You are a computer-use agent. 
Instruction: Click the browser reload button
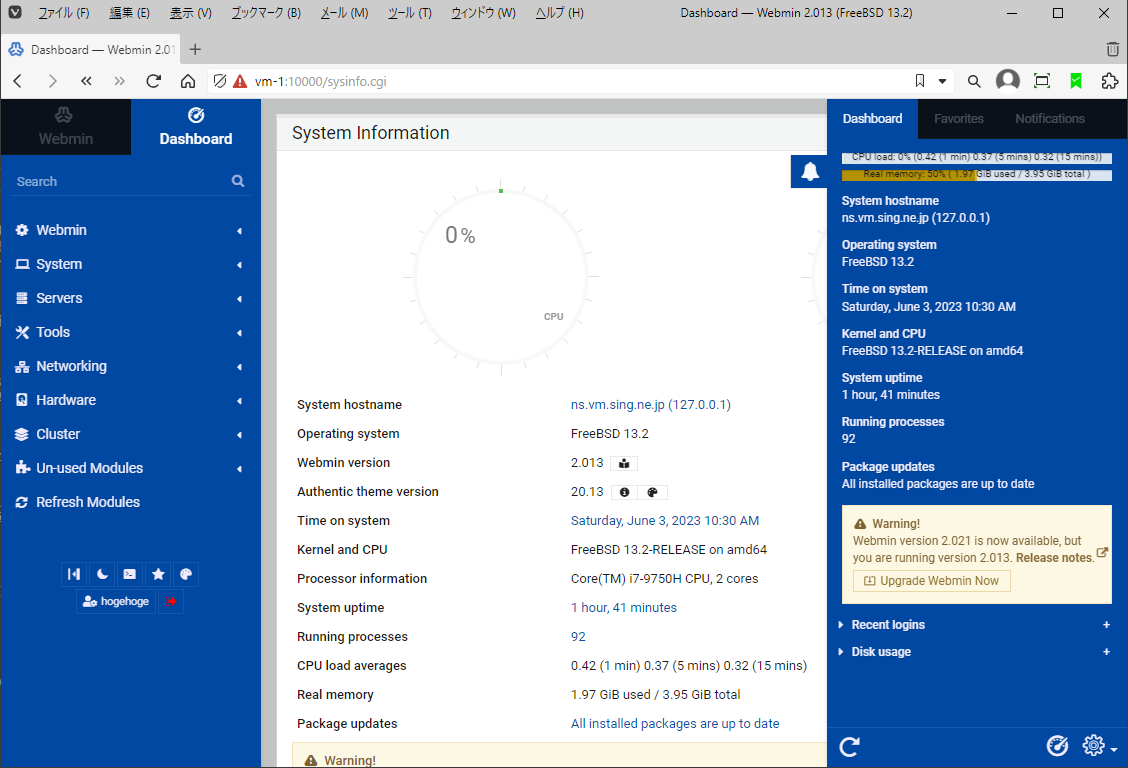[153, 81]
